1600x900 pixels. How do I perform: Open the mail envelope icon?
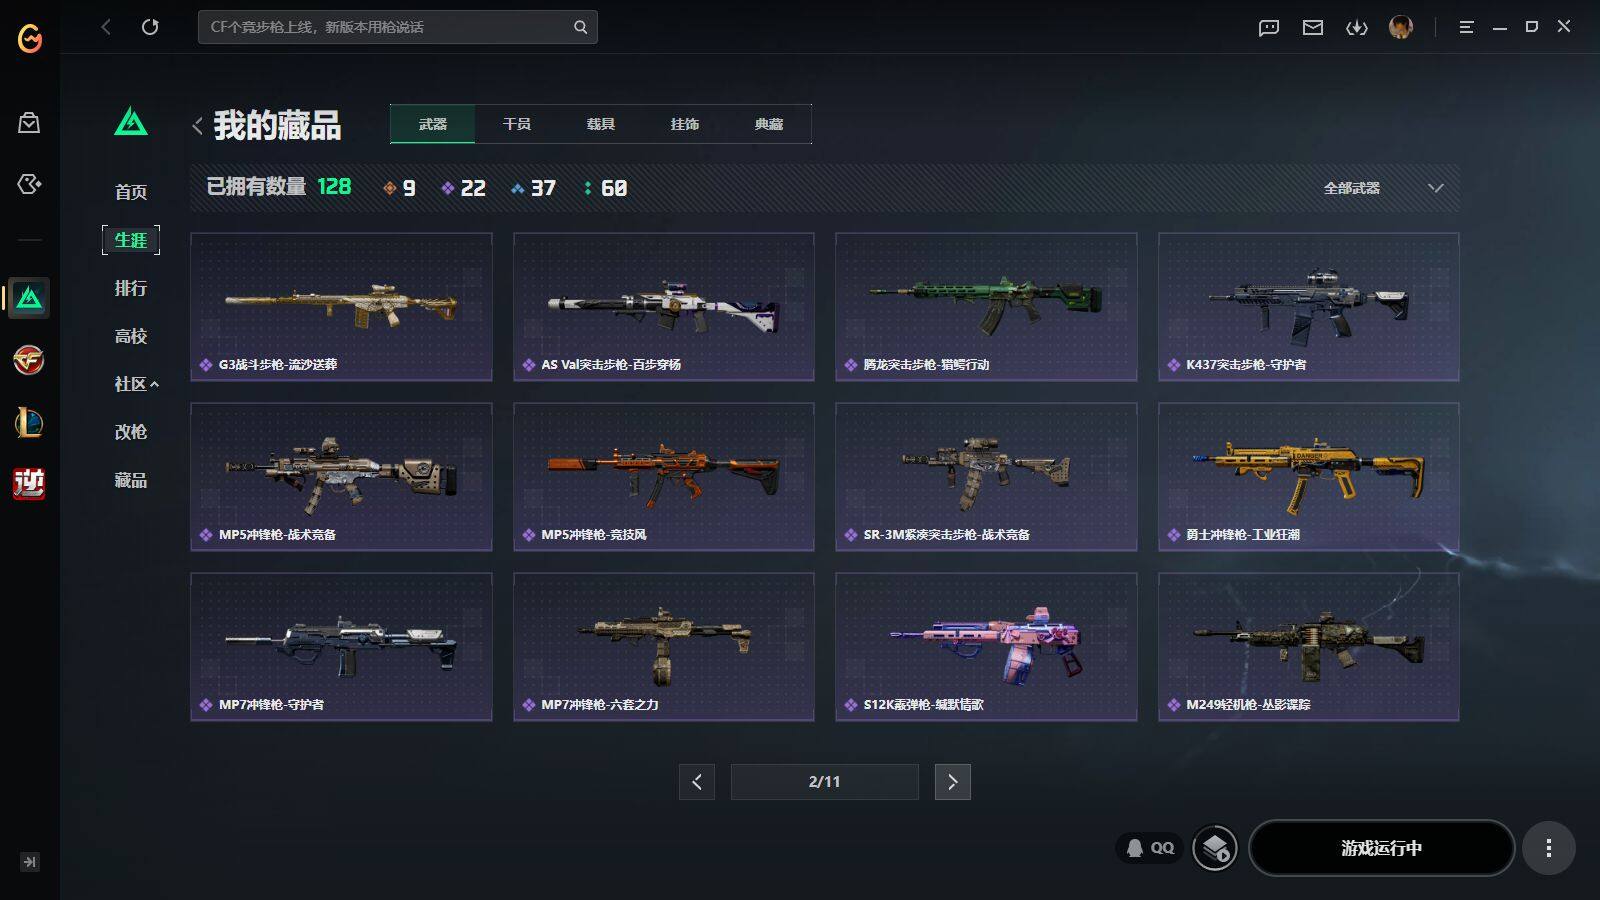(x=1313, y=27)
